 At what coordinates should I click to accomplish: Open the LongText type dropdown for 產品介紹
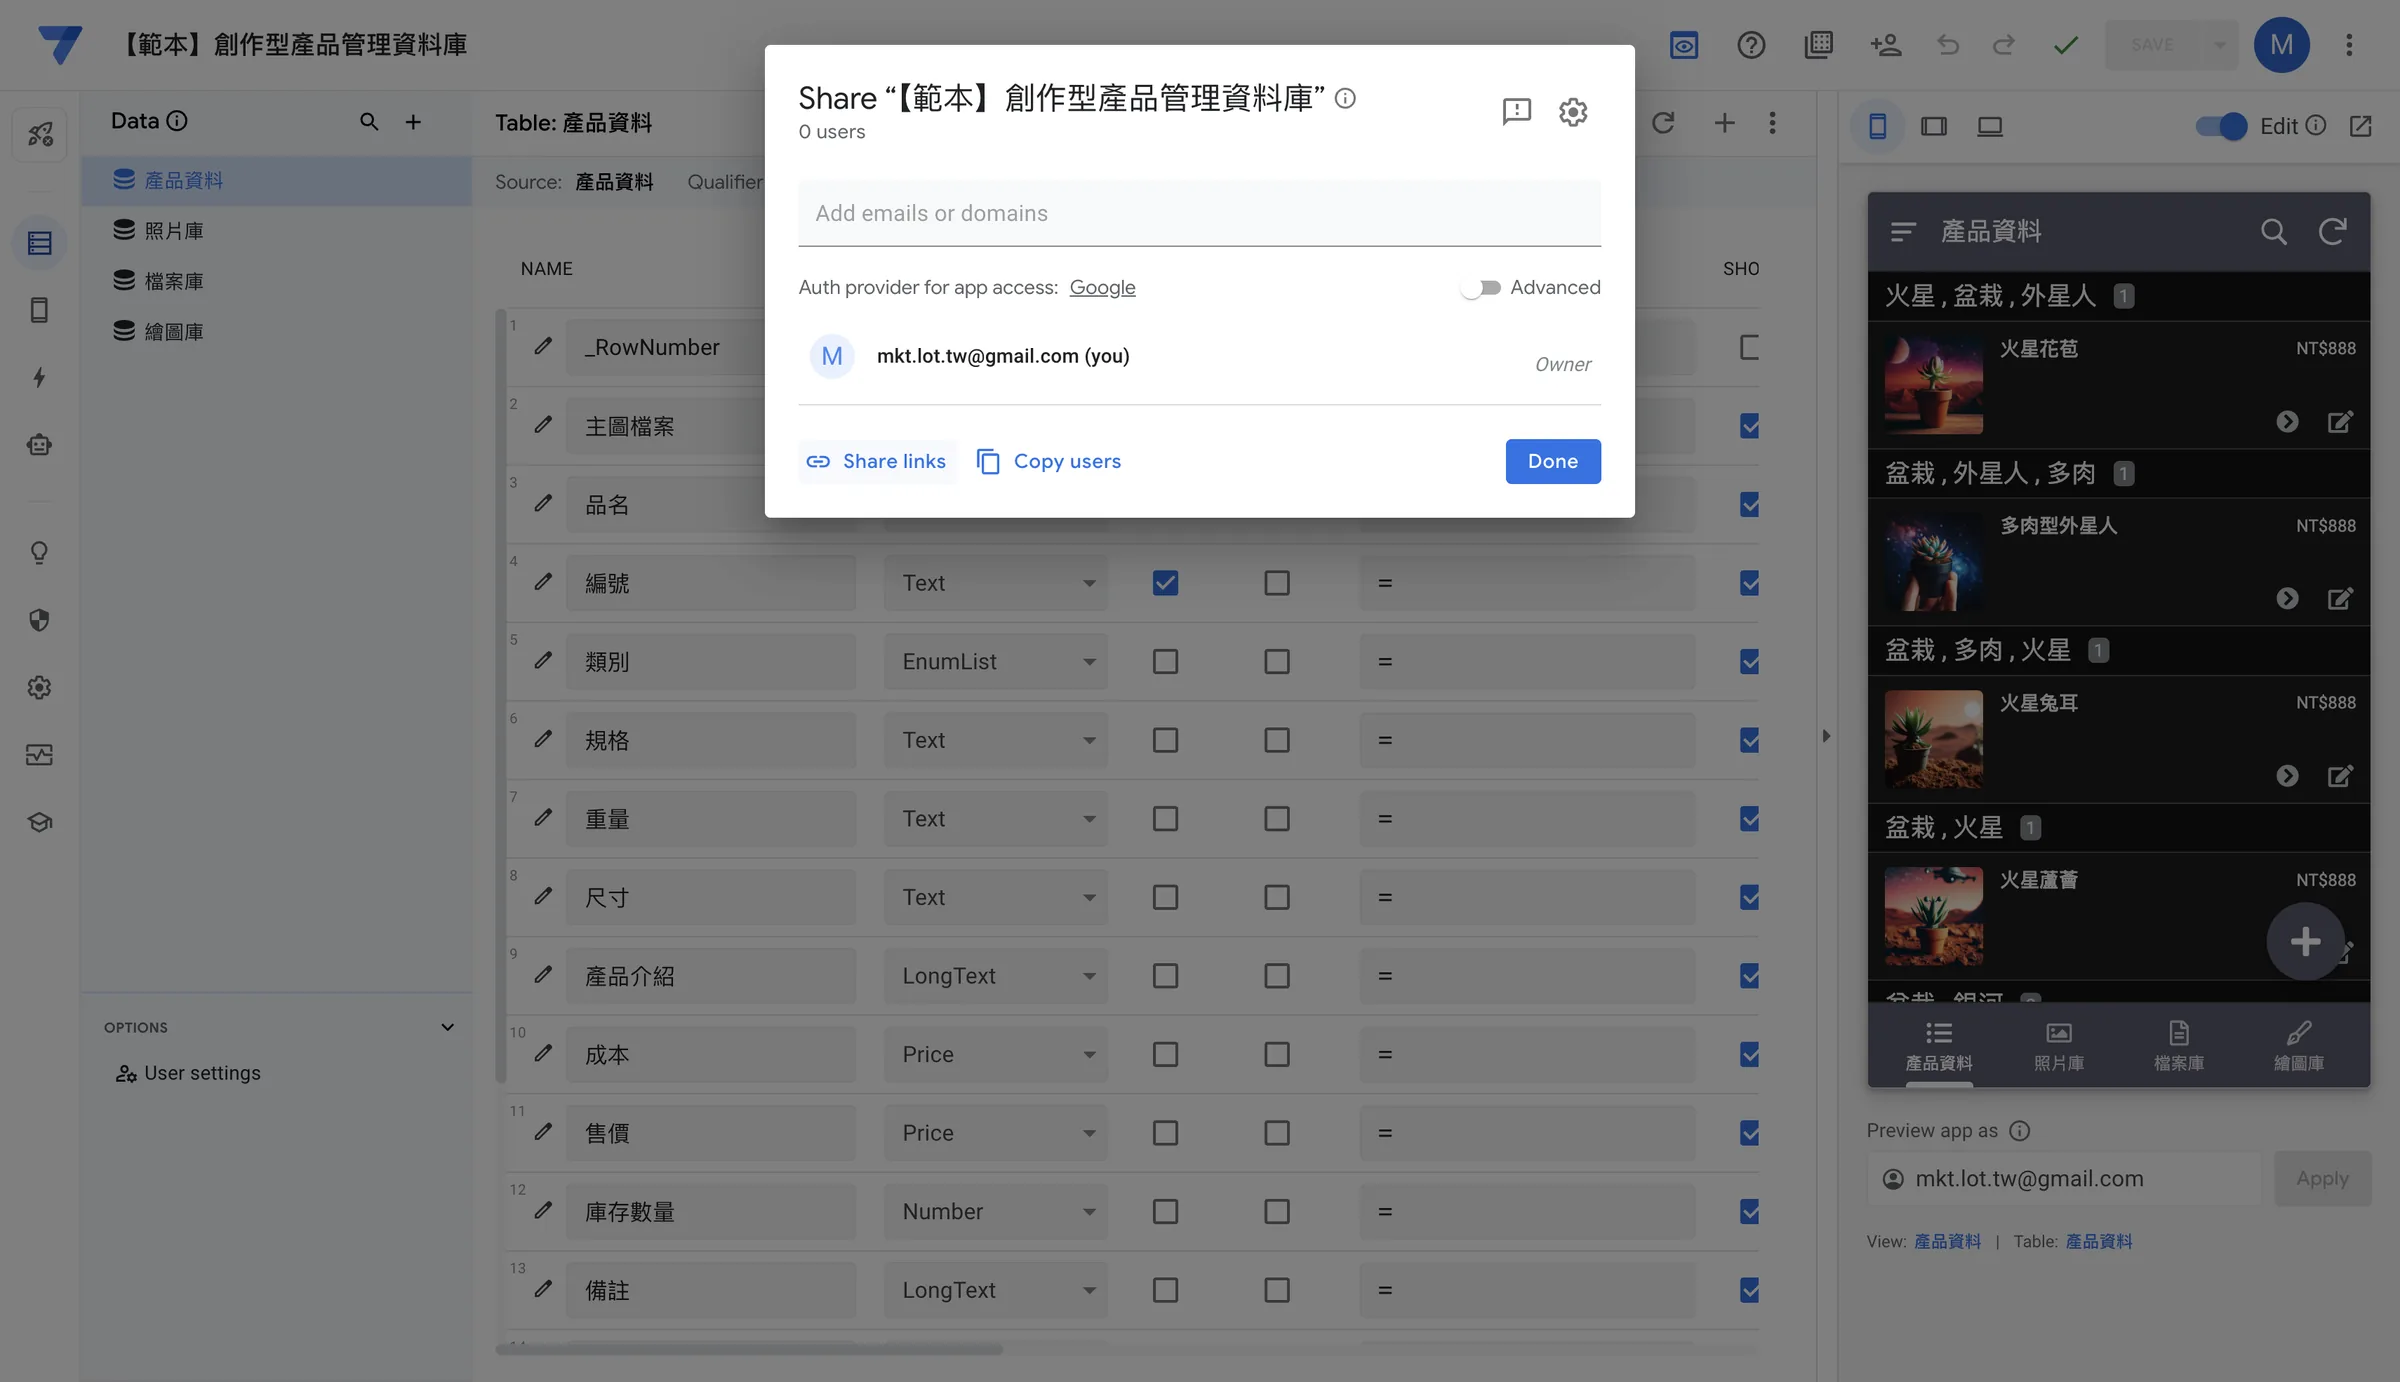(x=996, y=976)
